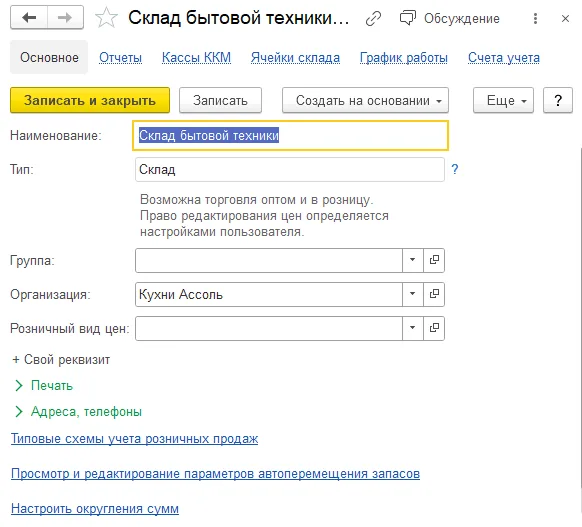Open Кухни Ассоль organization card icon
Screen dimensions: 582x527
click(x=434, y=294)
